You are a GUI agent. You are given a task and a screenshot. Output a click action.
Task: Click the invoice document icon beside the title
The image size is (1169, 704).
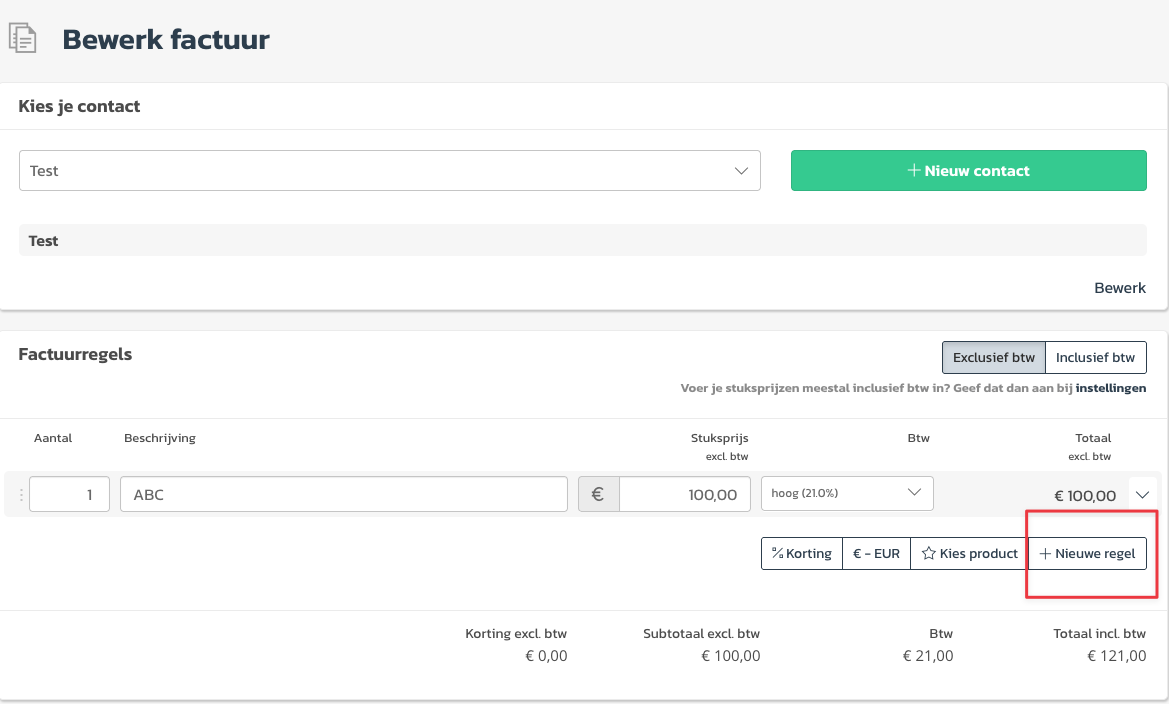23,39
